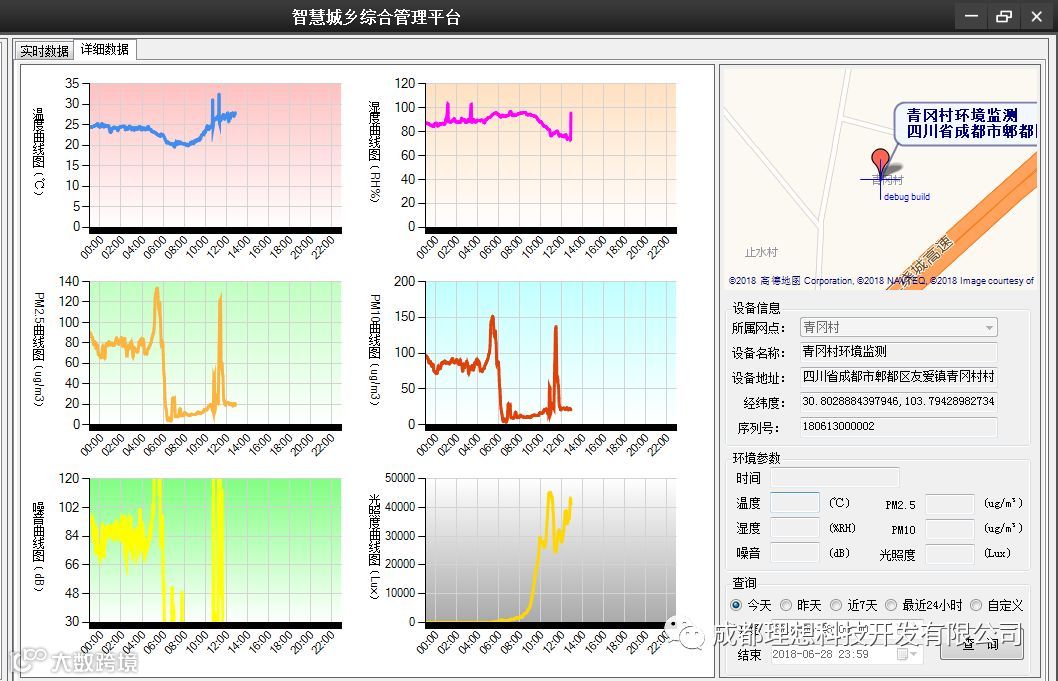Click the 经纬度 coordinates field
1058x681 pixels.
point(898,402)
